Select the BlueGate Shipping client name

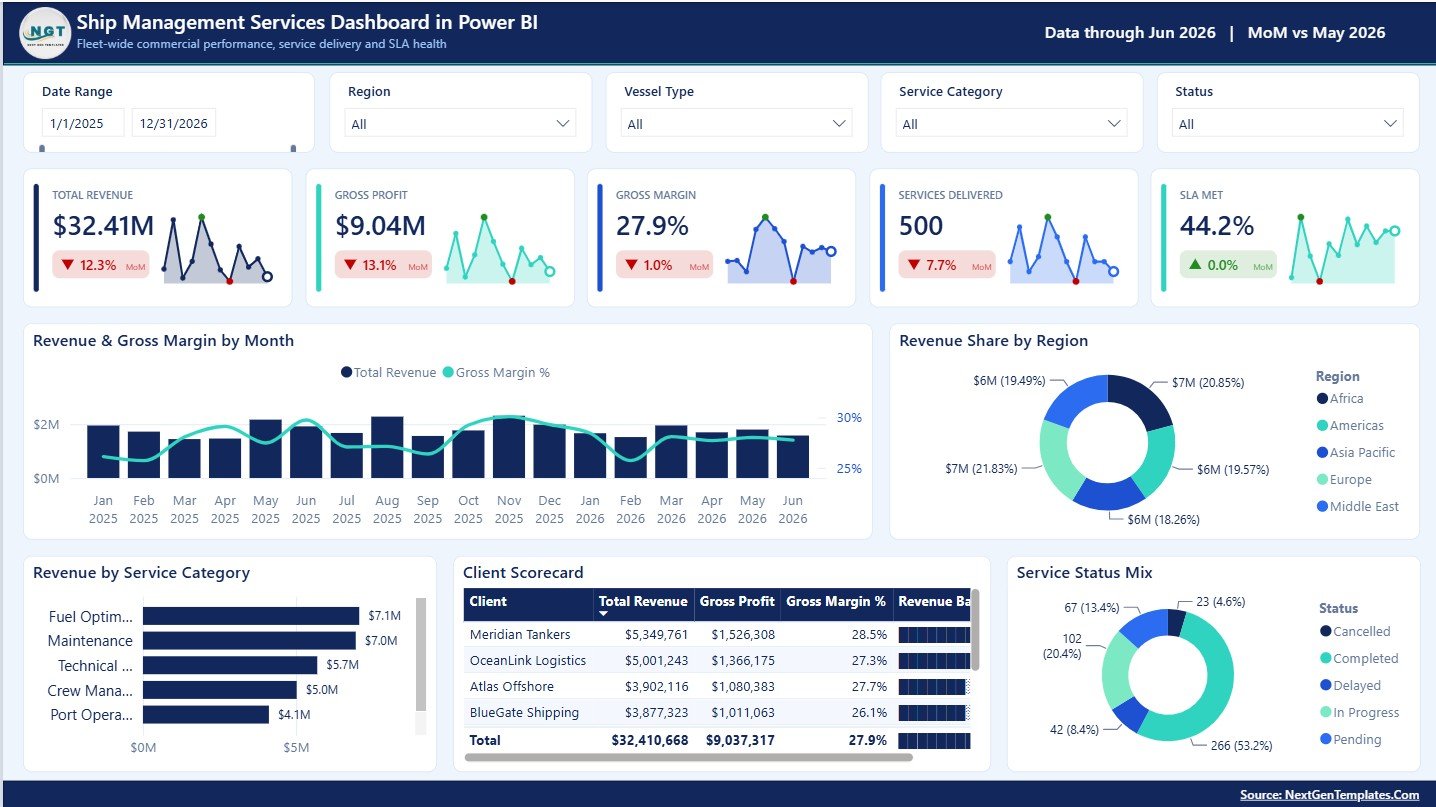coord(524,713)
